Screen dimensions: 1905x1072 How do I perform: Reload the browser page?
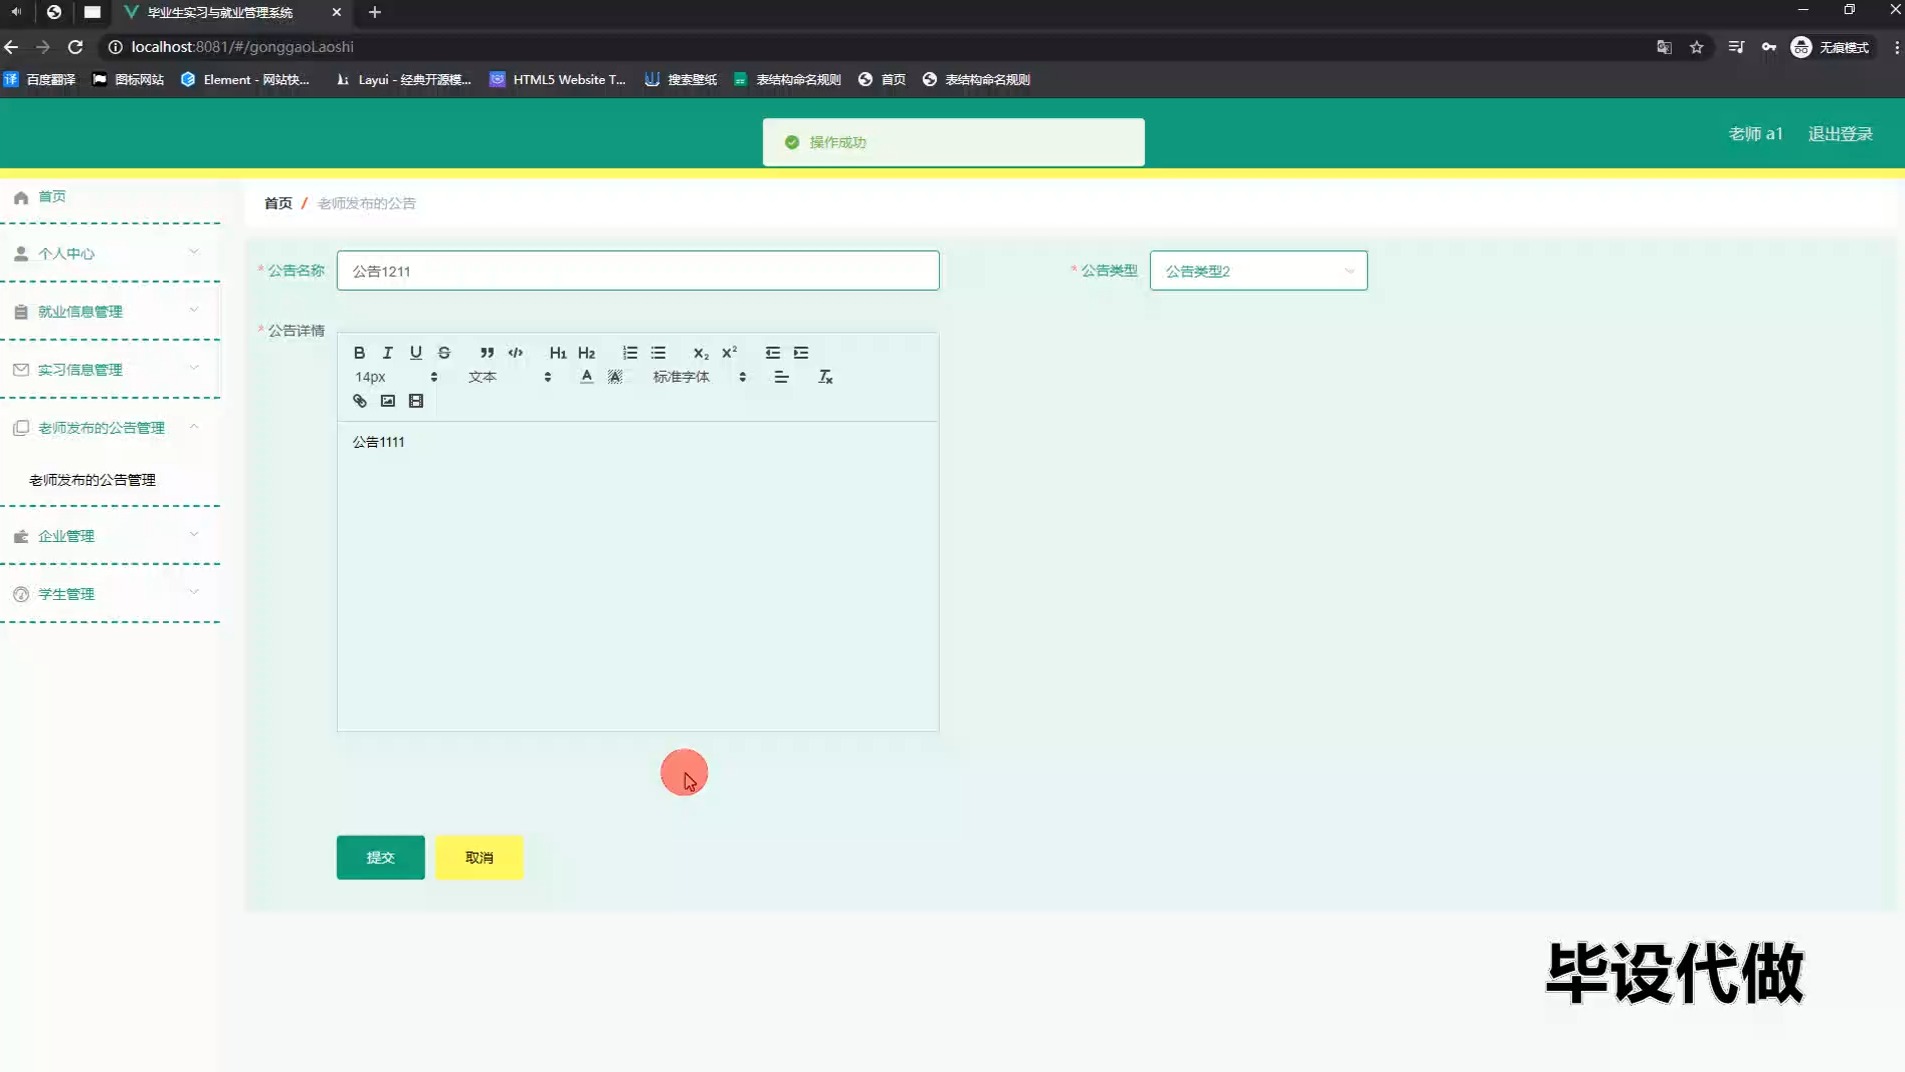tap(75, 47)
